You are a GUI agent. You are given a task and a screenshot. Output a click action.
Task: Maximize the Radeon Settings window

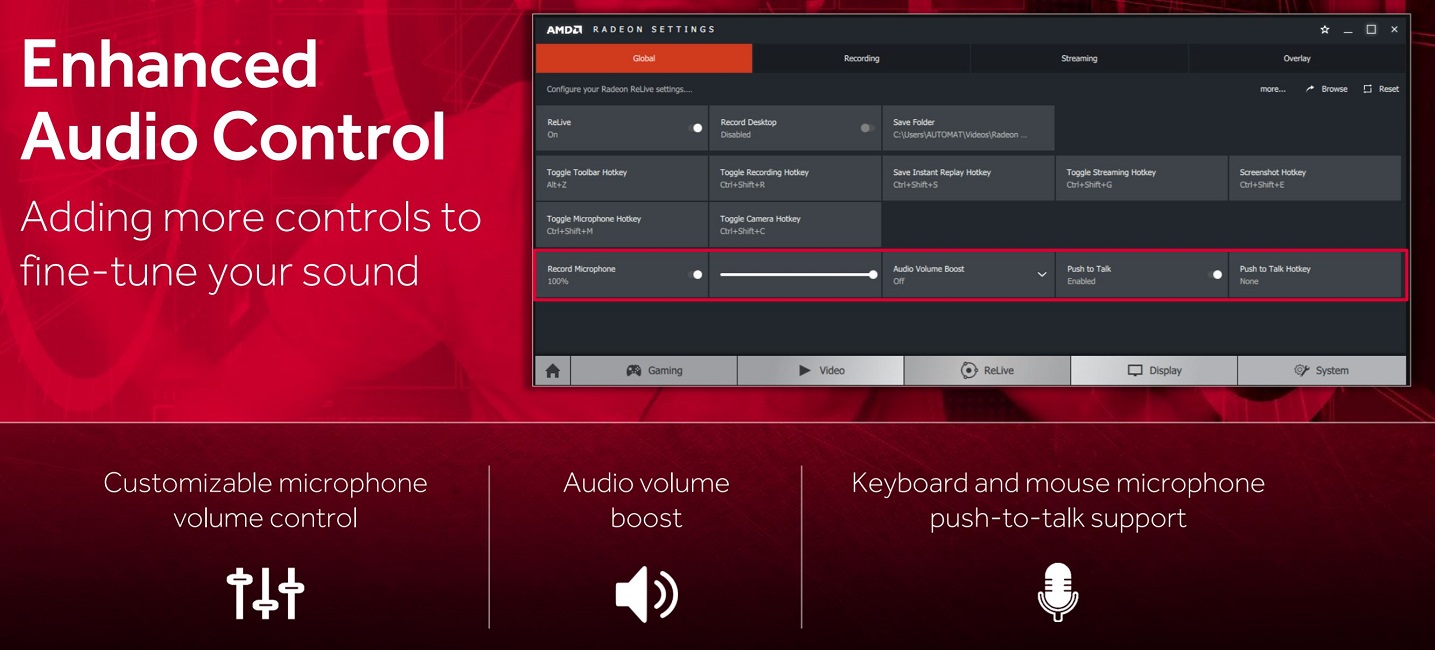point(1371,30)
